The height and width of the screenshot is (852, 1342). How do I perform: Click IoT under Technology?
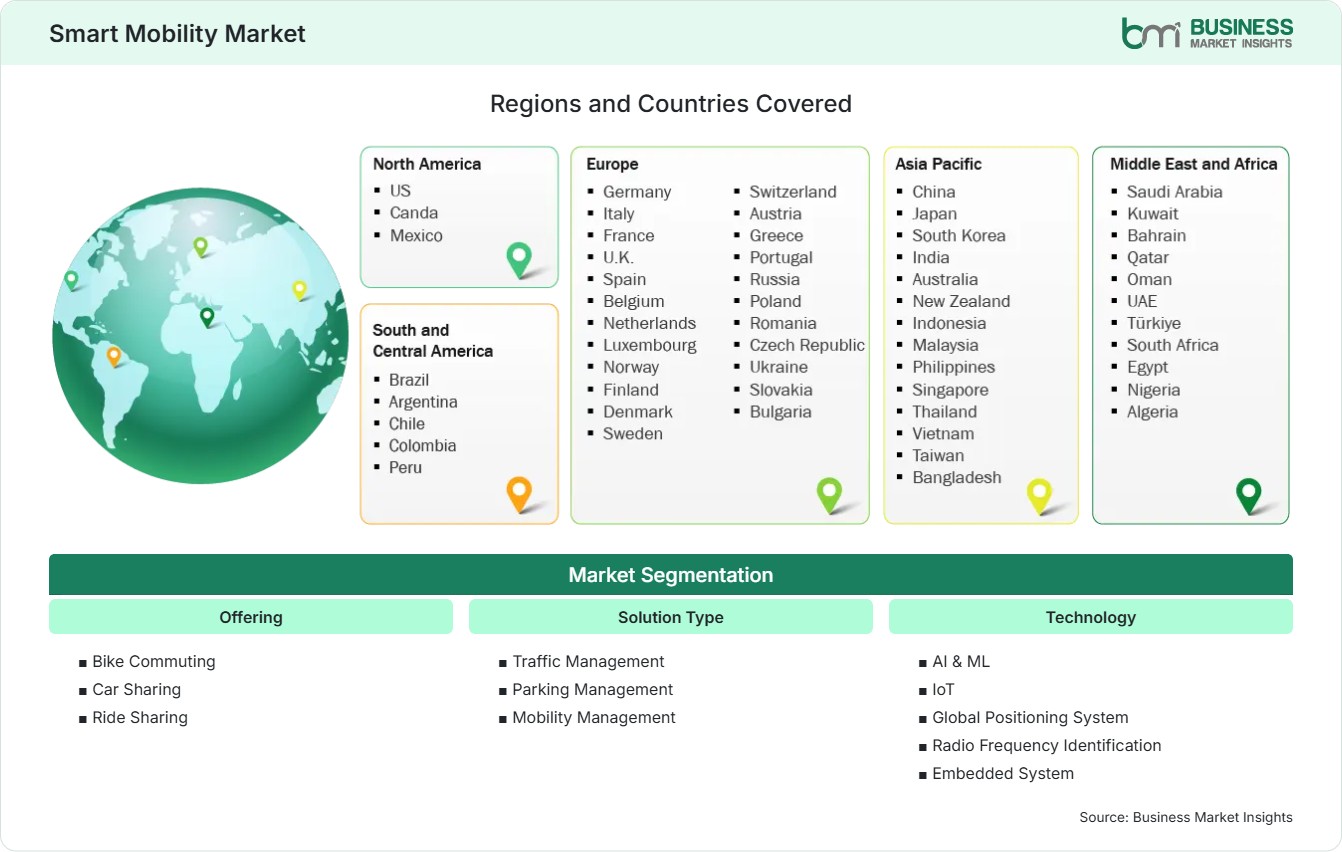click(x=944, y=690)
